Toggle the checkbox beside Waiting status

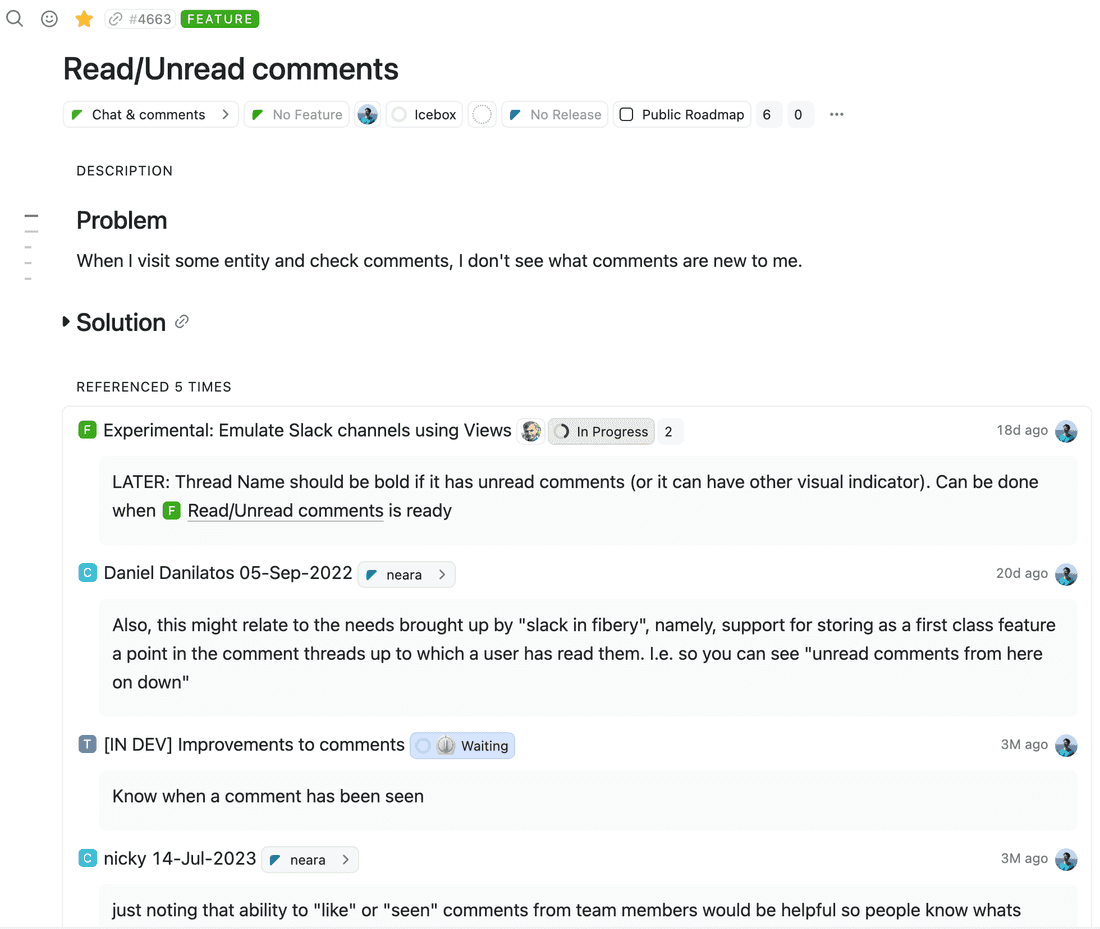click(423, 745)
